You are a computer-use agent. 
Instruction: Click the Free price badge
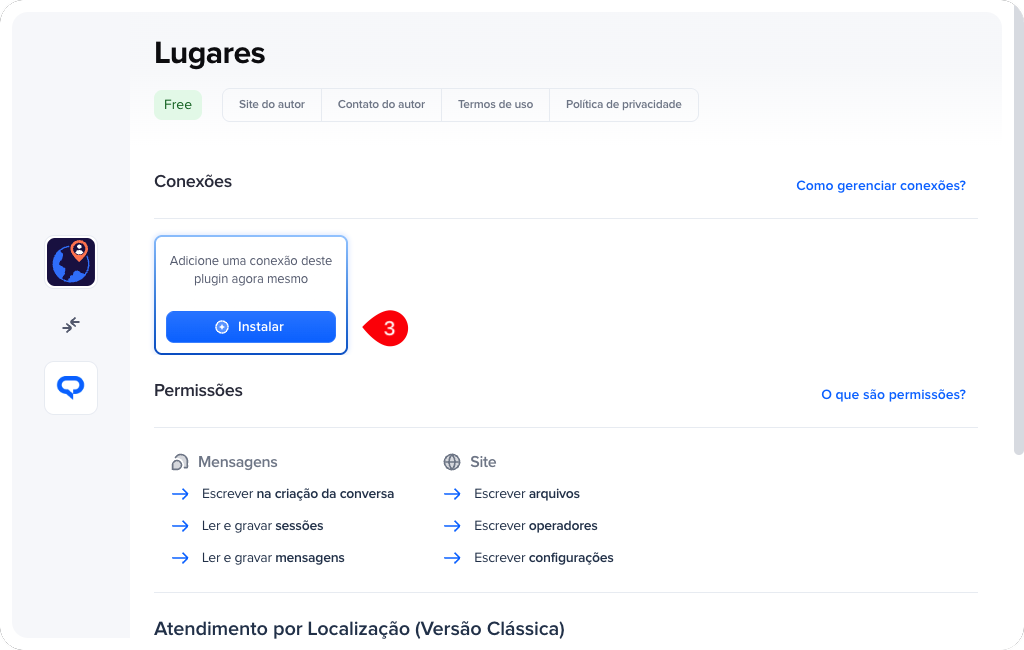coord(178,105)
